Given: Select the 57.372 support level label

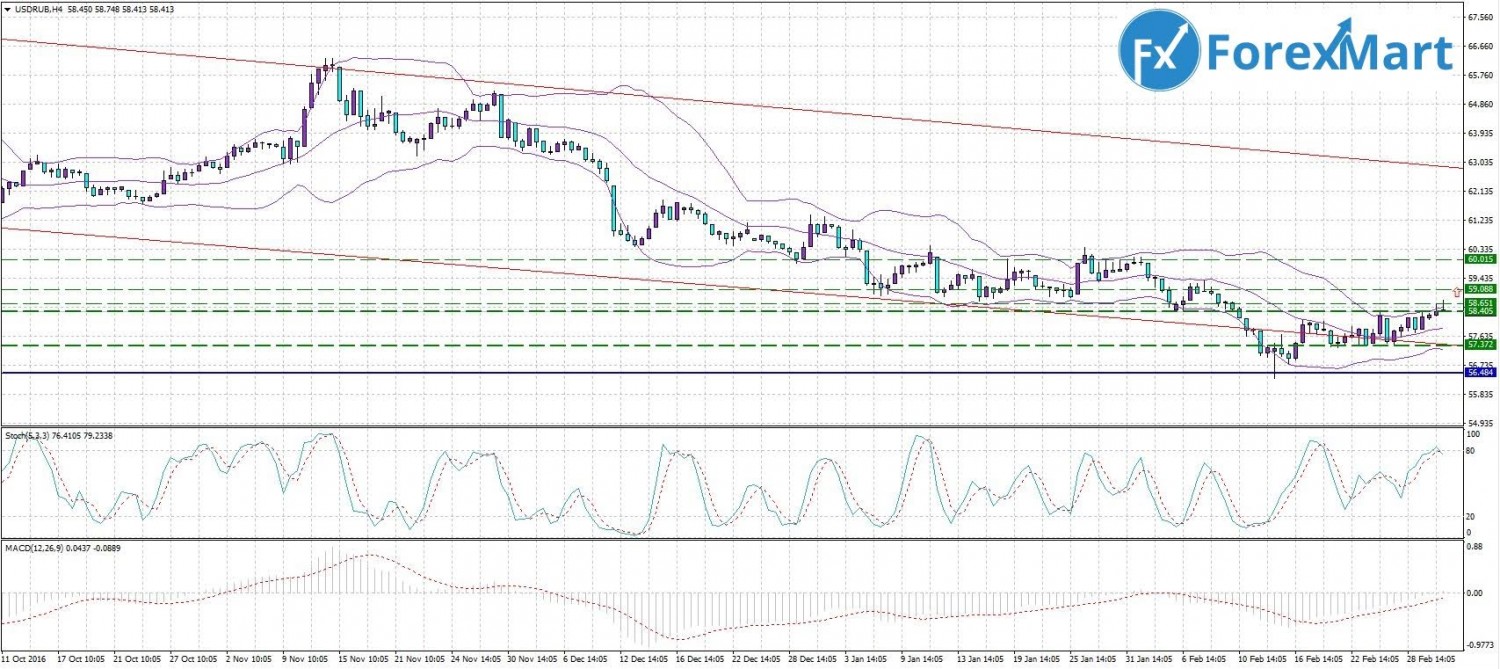Looking at the screenshot, I should pos(1479,344).
